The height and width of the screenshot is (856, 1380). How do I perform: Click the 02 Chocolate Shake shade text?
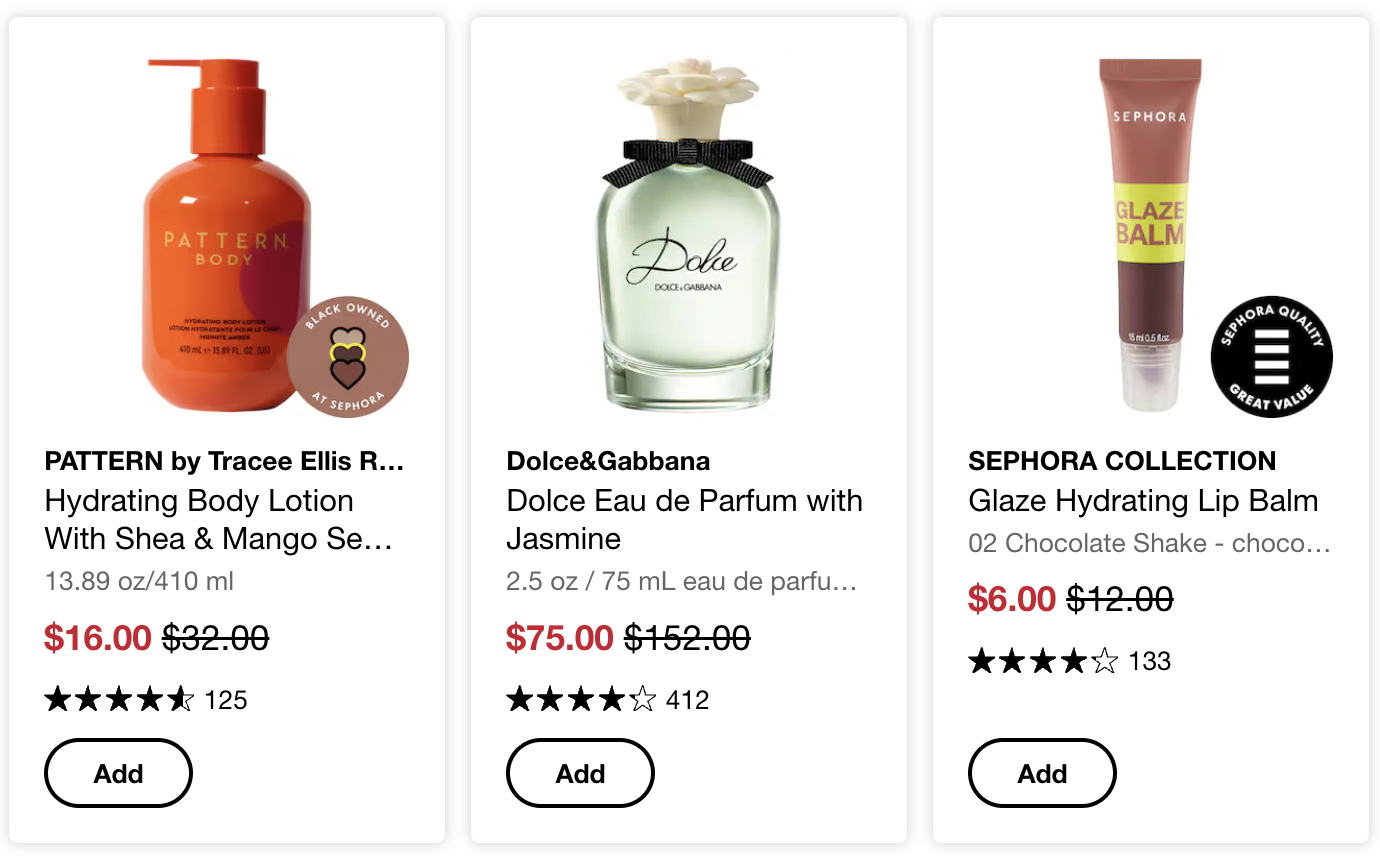point(1149,543)
